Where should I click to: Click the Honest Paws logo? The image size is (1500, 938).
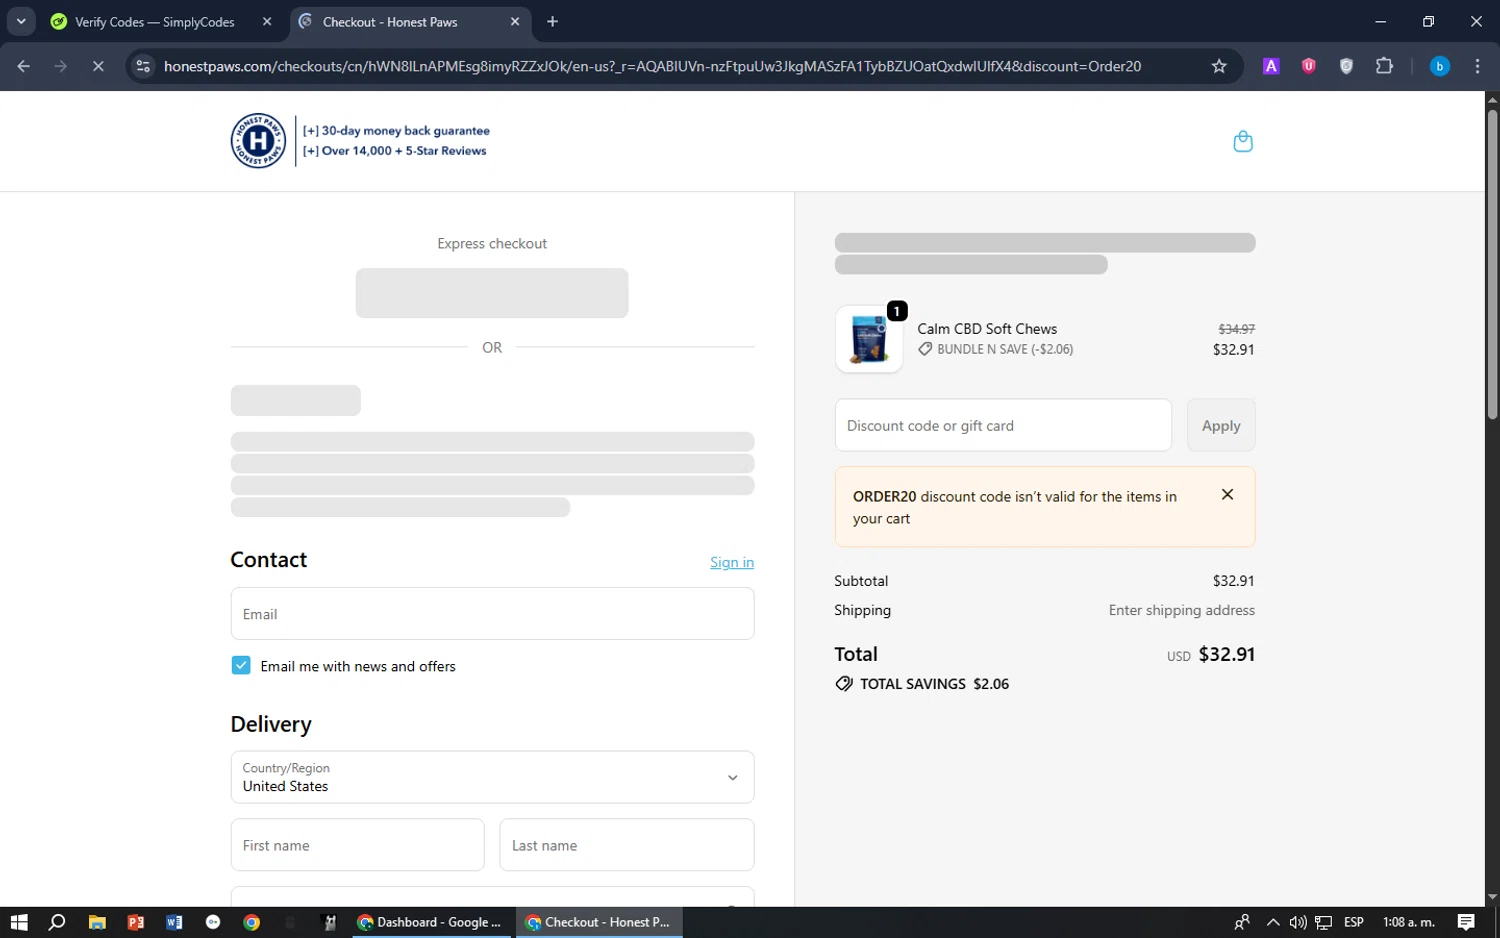tap(258, 141)
